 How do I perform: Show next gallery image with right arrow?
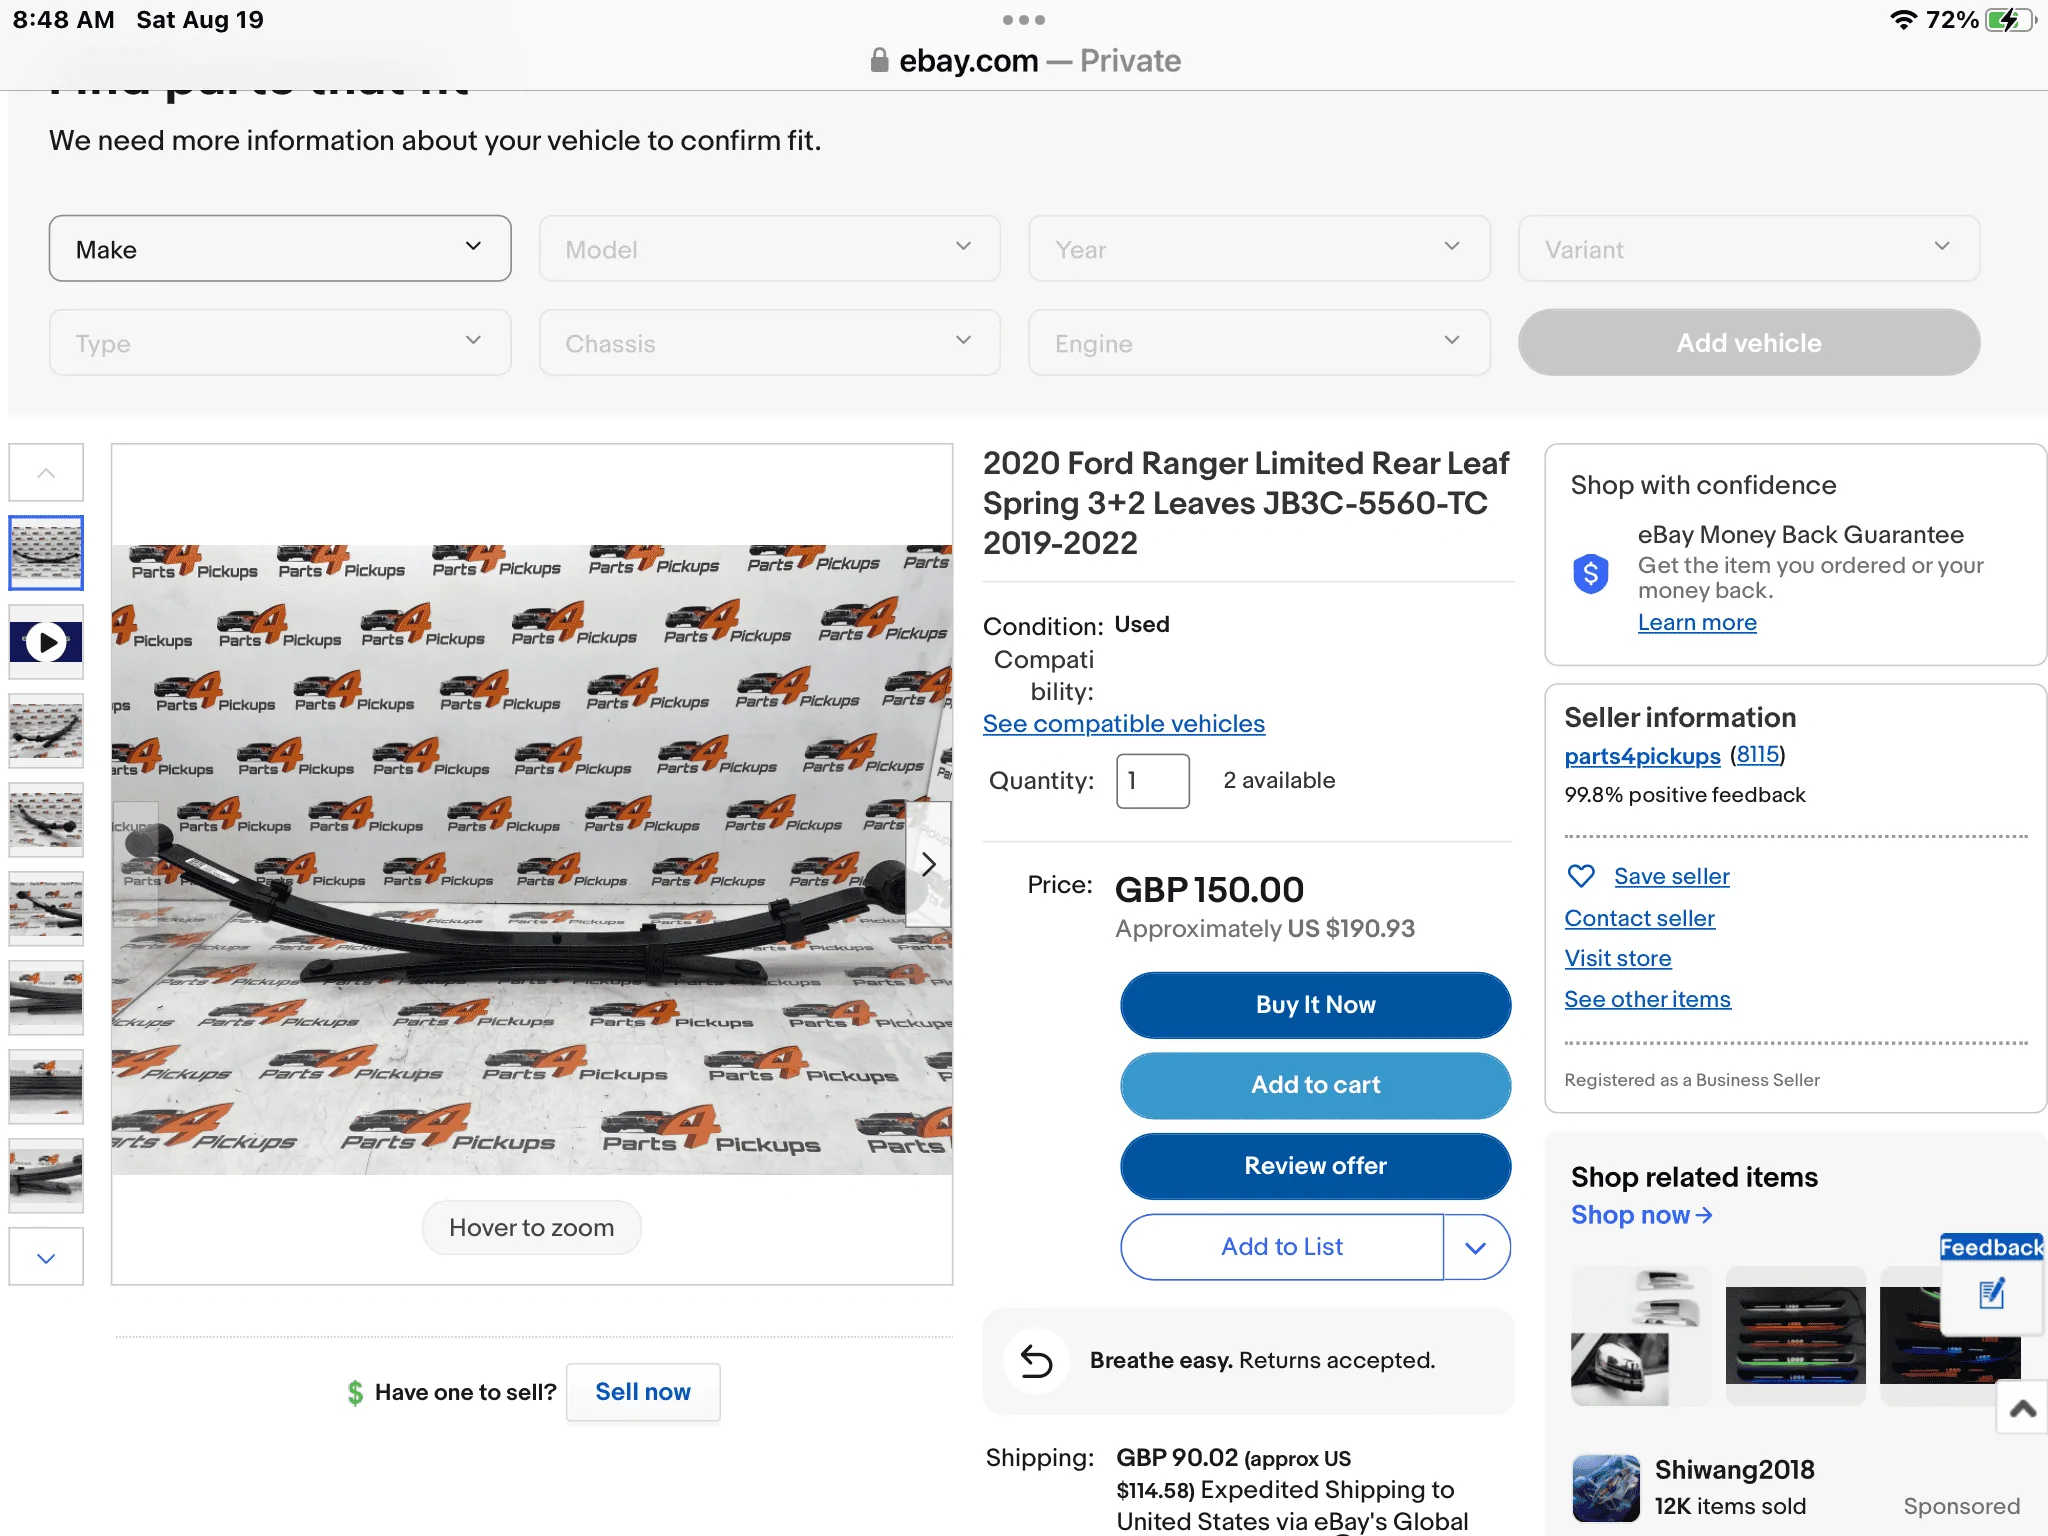[x=928, y=864]
